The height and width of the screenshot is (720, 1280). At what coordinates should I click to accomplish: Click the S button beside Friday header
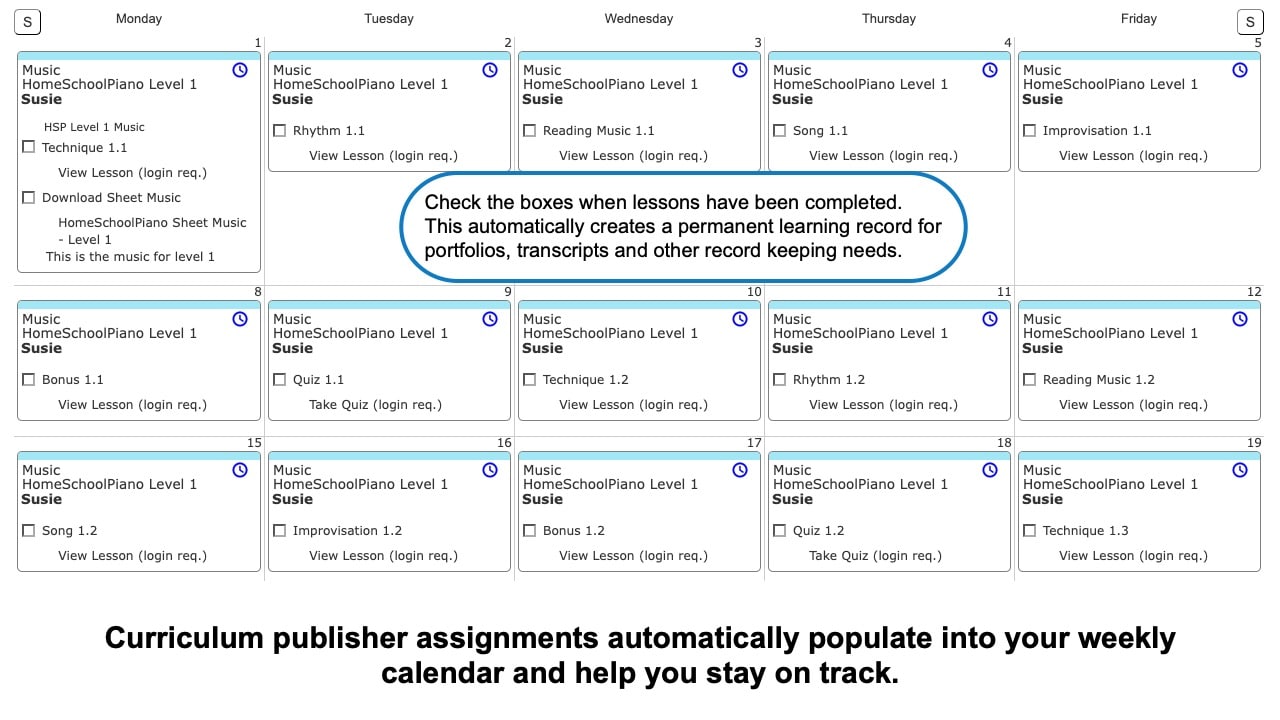[x=1250, y=22]
